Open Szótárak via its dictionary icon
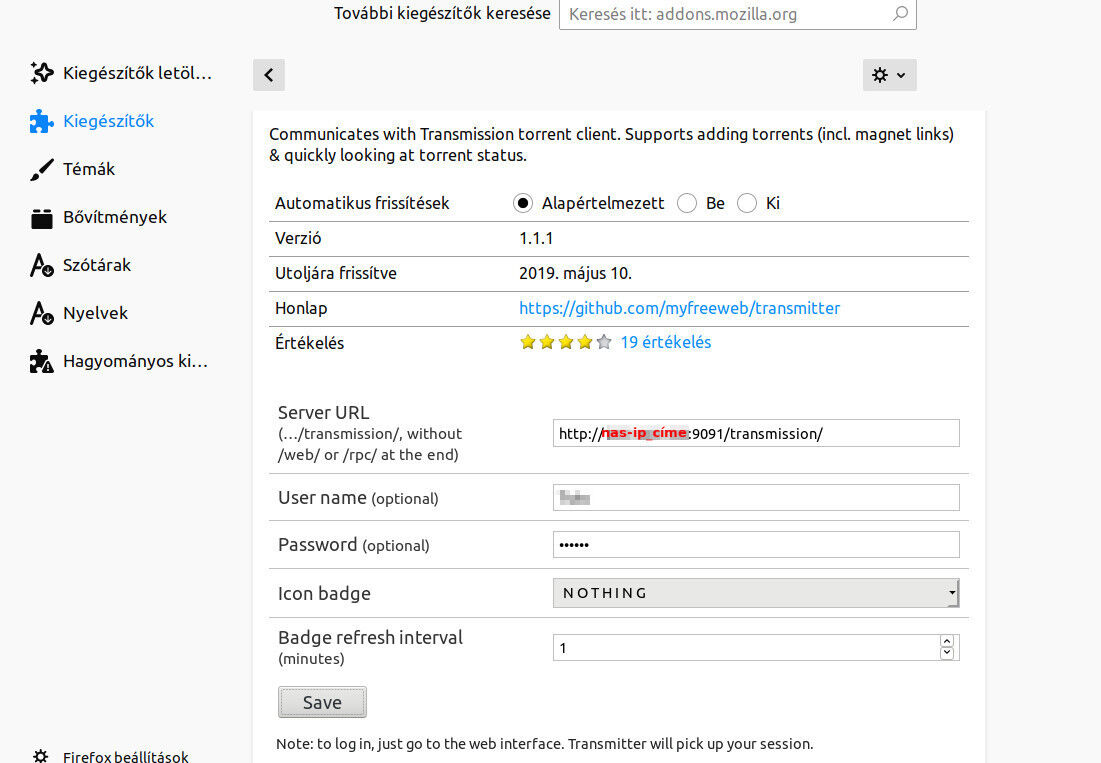 (42, 265)
